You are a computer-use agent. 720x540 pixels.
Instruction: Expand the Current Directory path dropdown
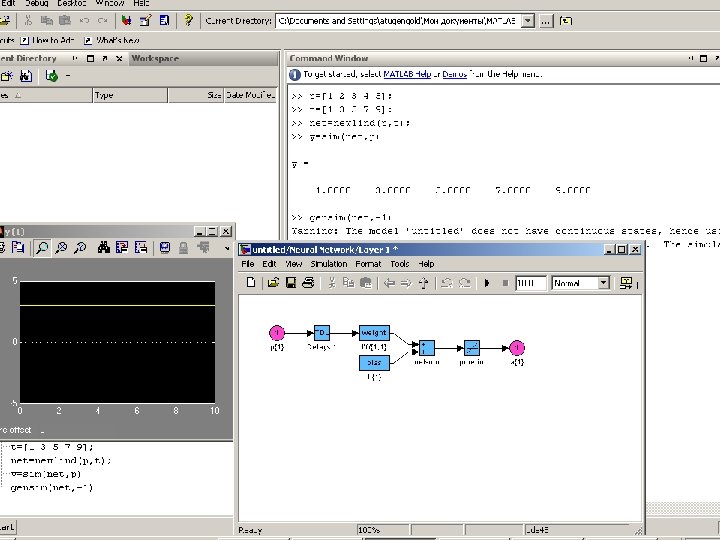[x=529, y=21]
